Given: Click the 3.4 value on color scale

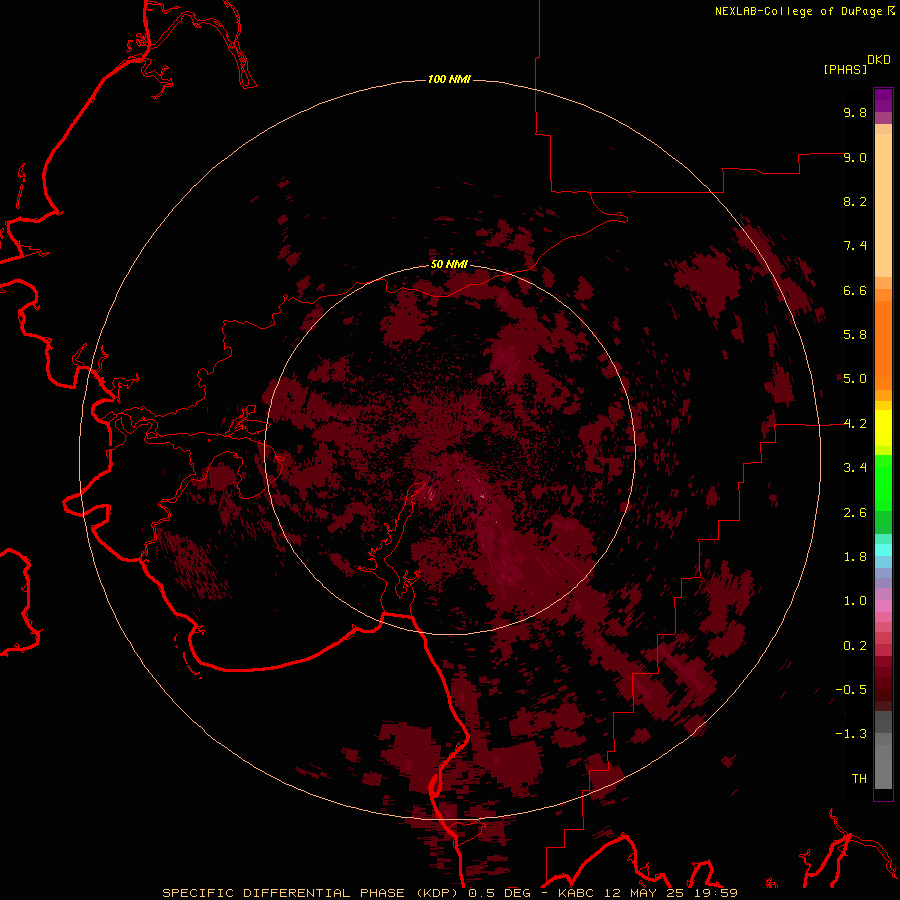Looking at the screenshot, I should [x=855, y=468].
